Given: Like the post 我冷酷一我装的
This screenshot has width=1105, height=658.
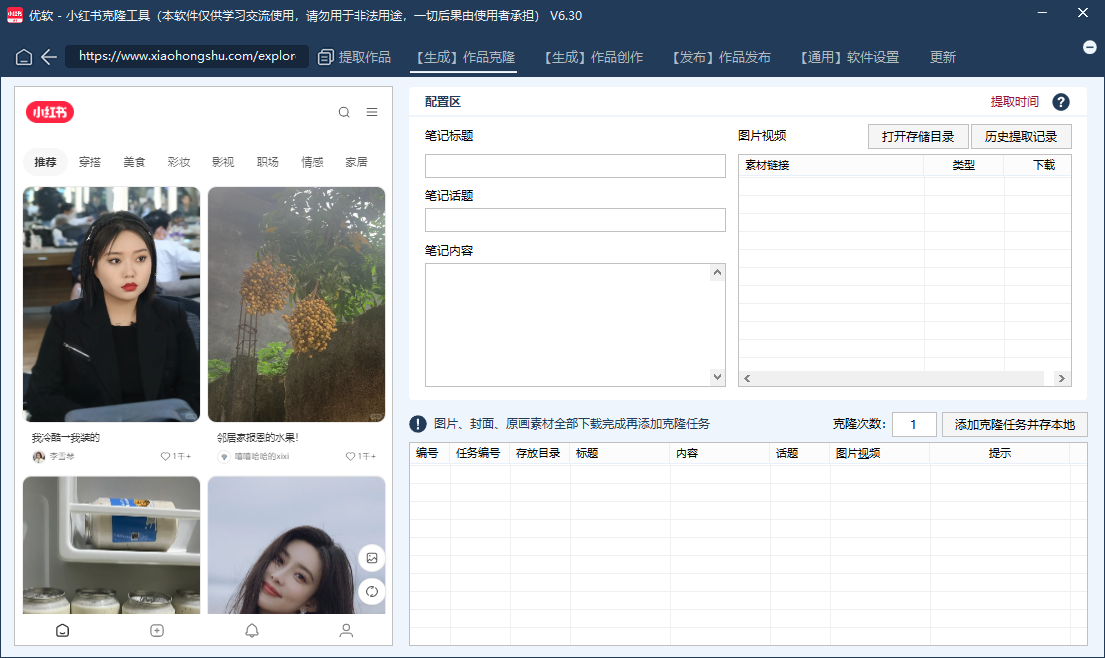Looking at the screenshot, I should [x=164, y=455].
